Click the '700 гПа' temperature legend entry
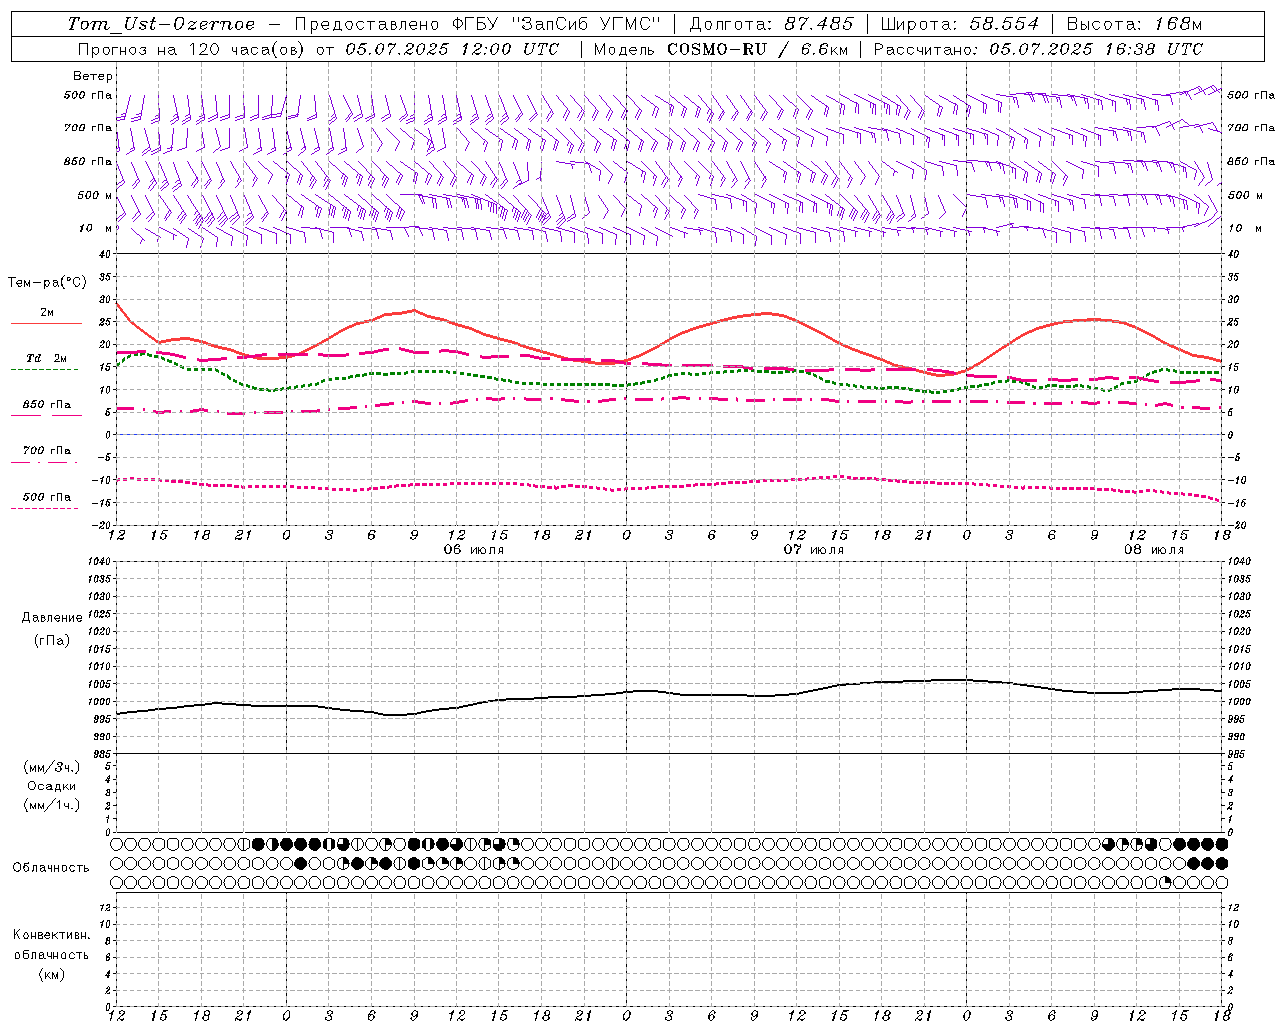1280x1024 pixels. (46, 451)
